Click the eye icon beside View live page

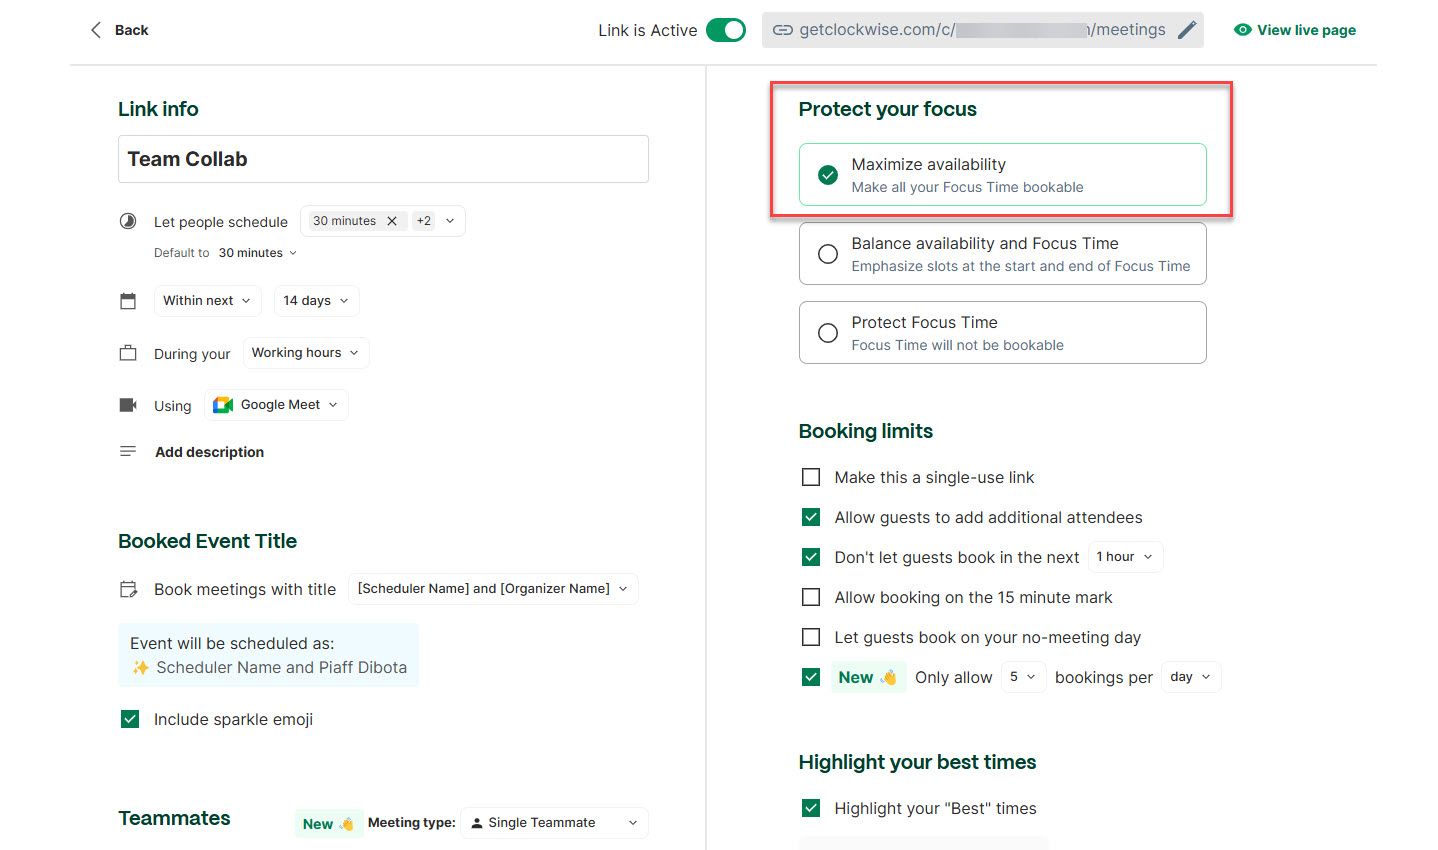1242,30
